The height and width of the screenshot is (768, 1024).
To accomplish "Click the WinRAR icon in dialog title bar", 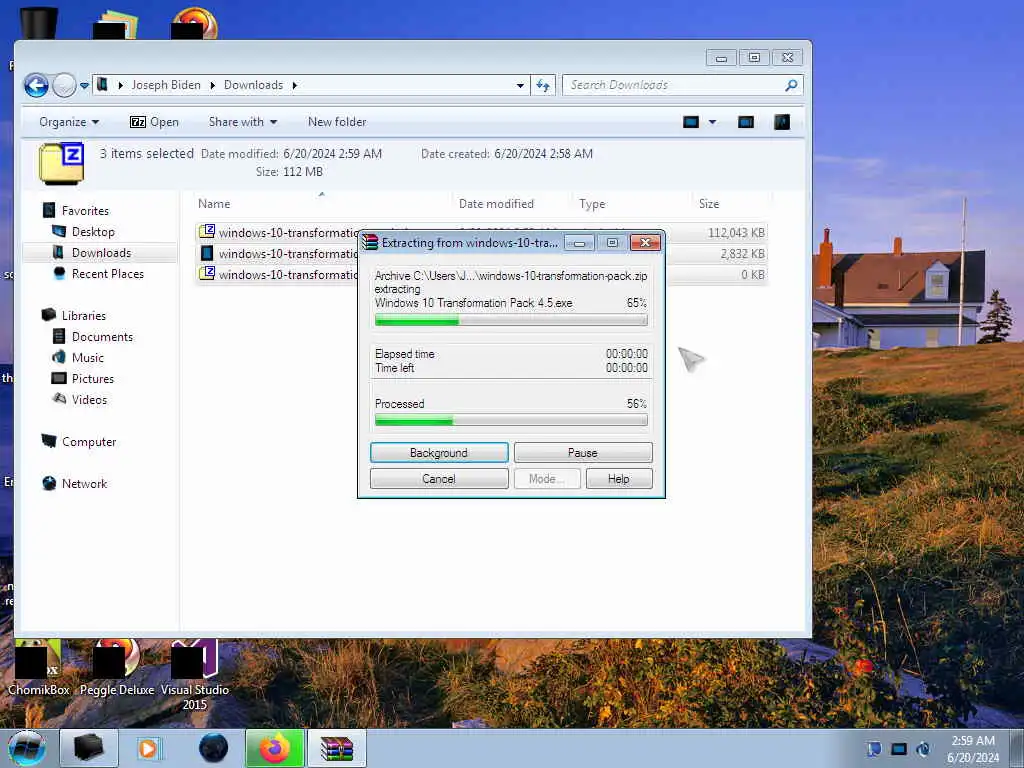I will [370, 242].
